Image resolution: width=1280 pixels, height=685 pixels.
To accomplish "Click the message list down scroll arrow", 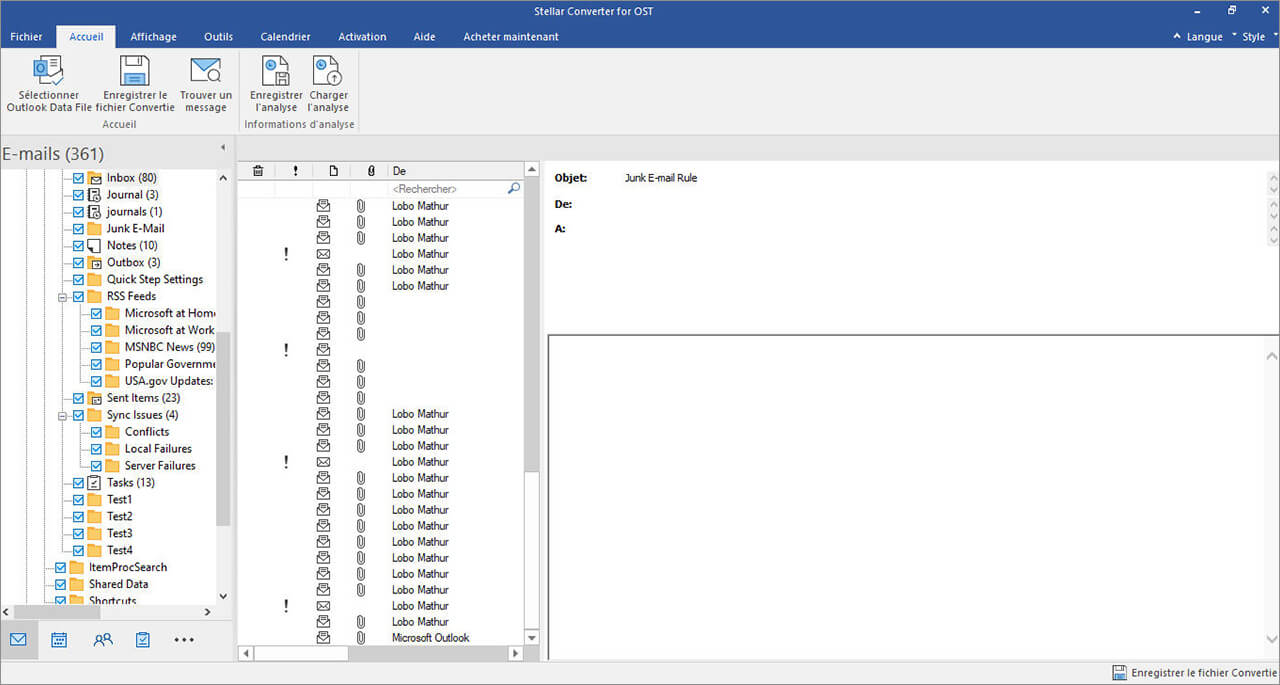I will pos(531,638).
